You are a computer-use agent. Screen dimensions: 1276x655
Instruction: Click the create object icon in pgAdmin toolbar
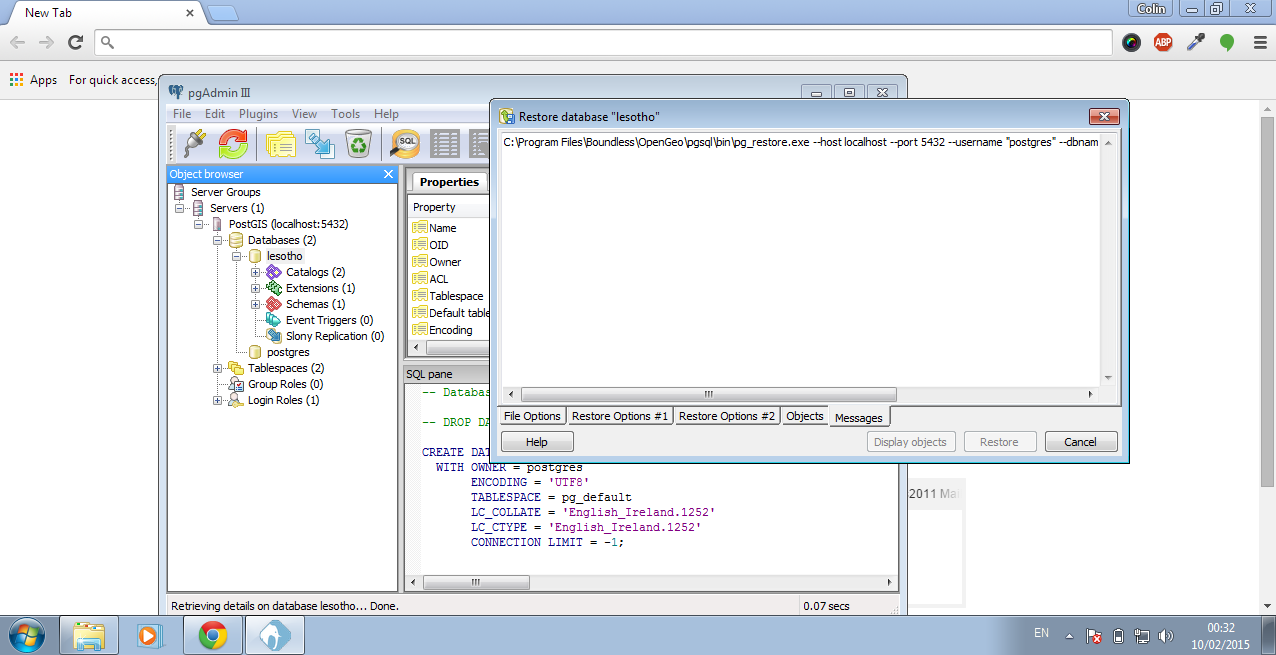tap(320, 144)
